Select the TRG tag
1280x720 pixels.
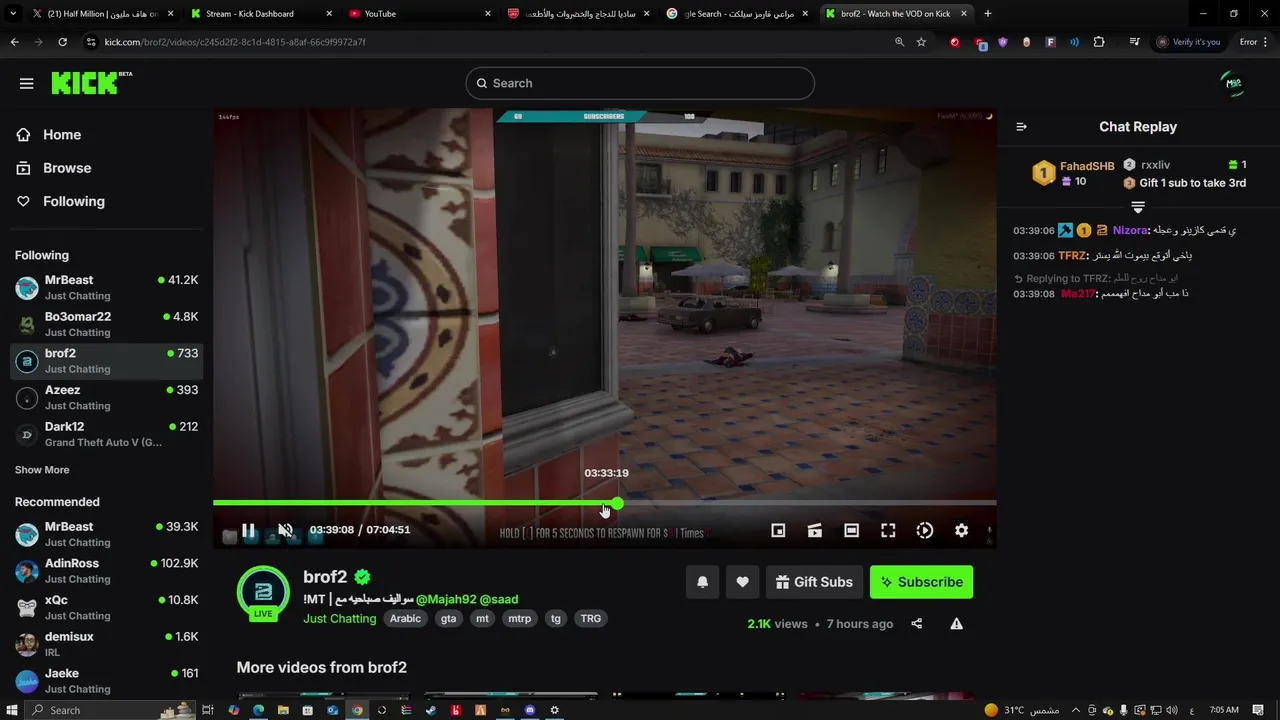pyautogui.click(x=591, y=619)
